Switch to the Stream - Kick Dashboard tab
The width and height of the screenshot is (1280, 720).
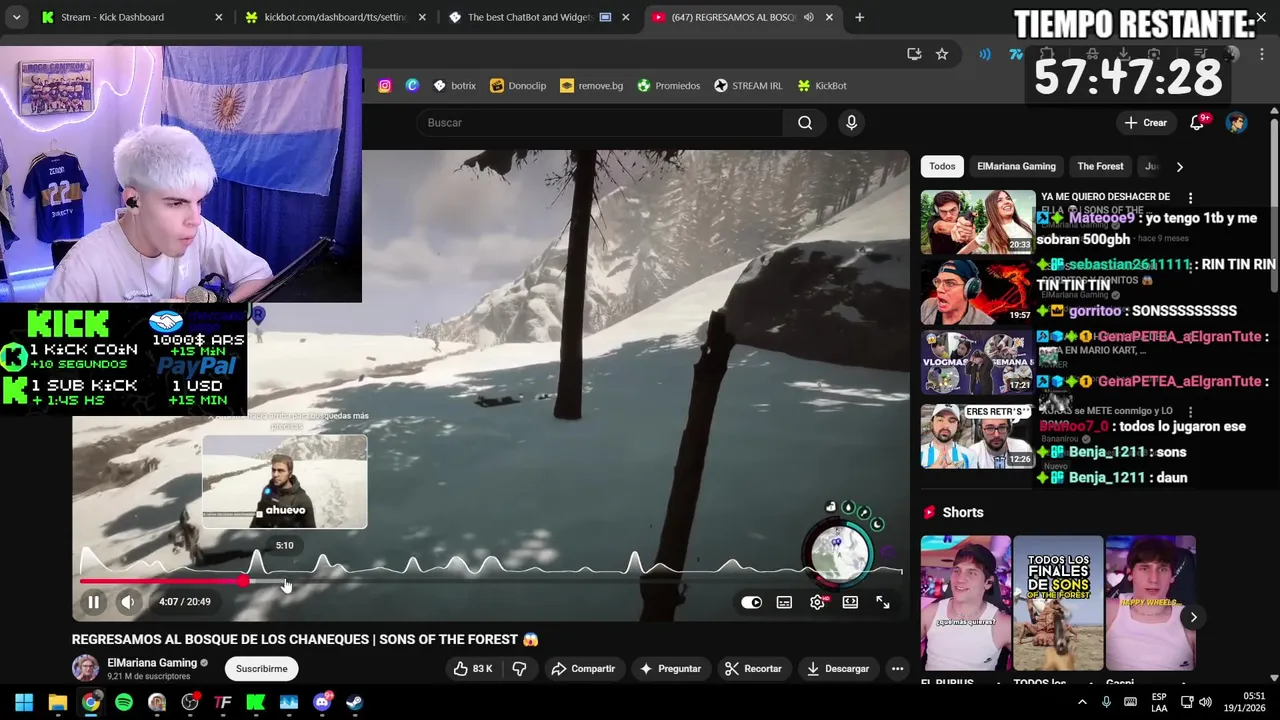coord(131,17)
